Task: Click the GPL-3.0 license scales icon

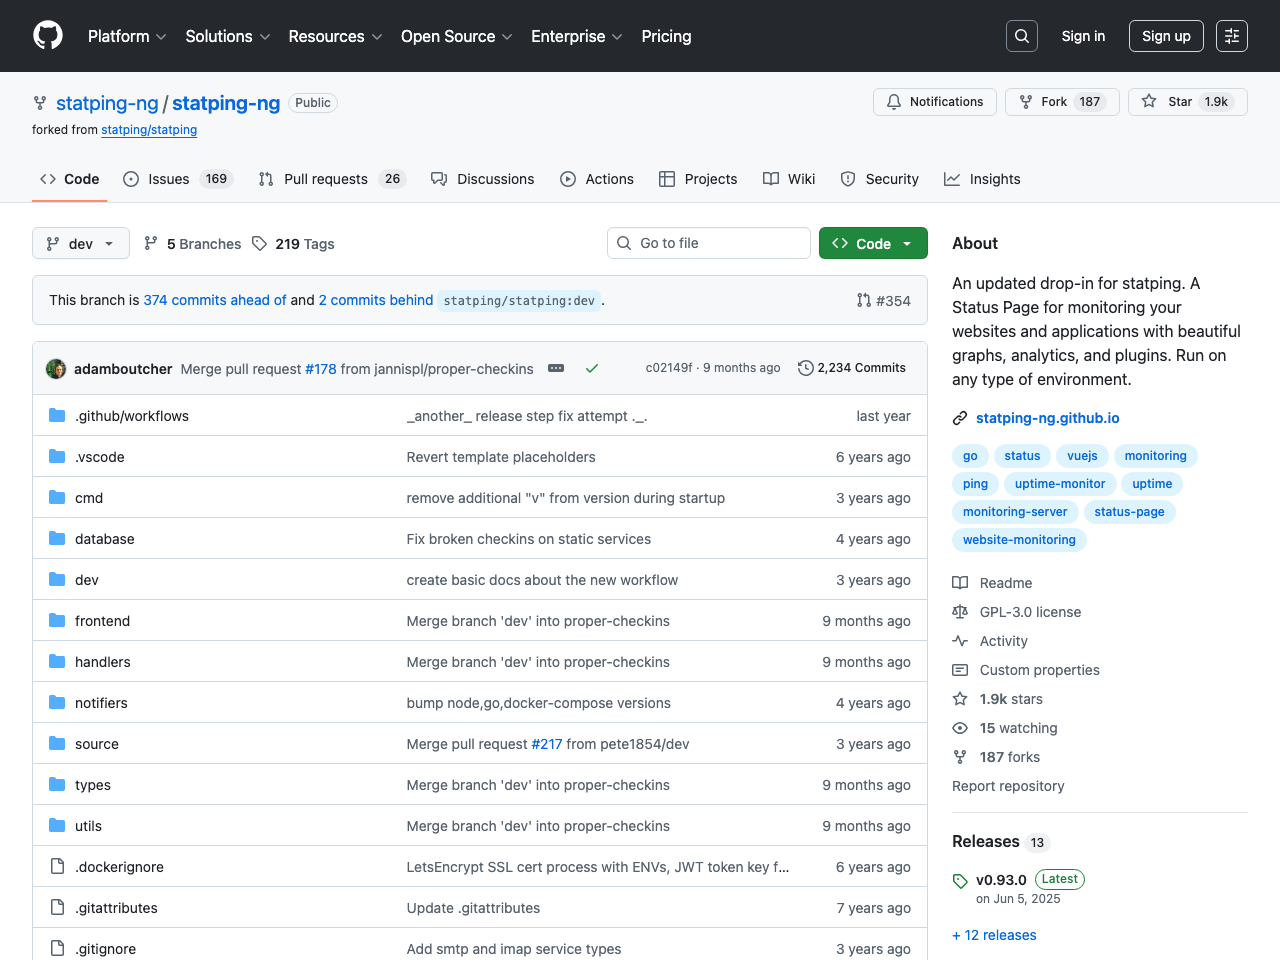Action: click(960, 612)
